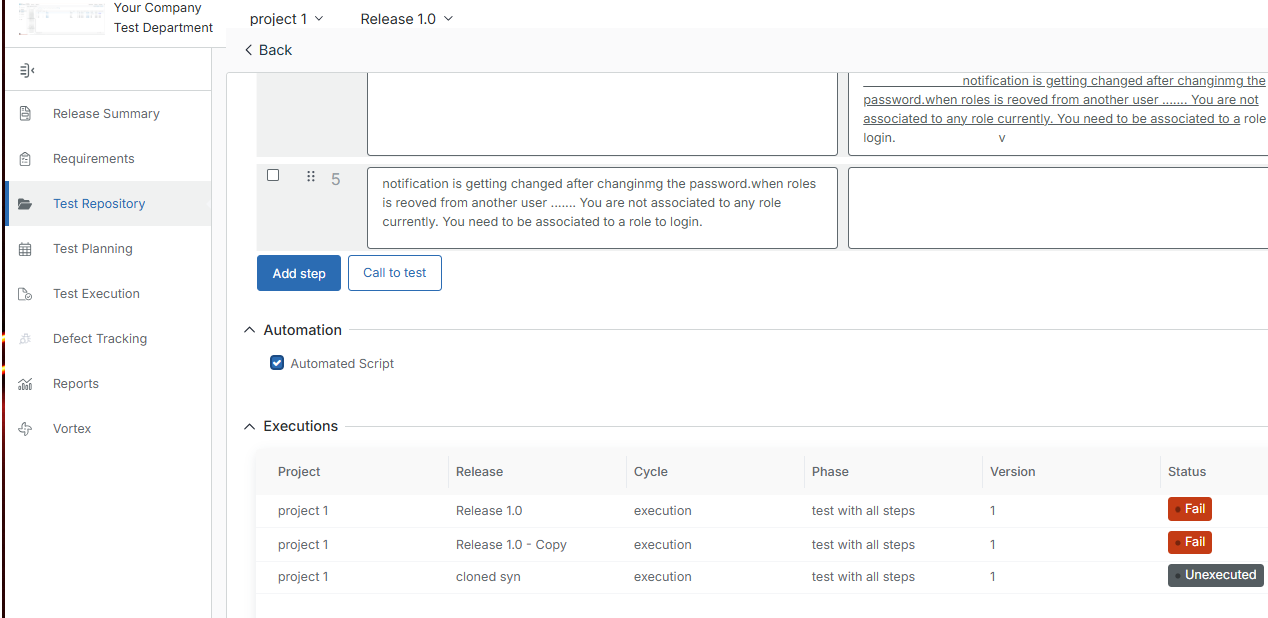The image size is (1268, 618).
Task: Click the Test Planning calendar icon
Action: [x=26, y=249]
